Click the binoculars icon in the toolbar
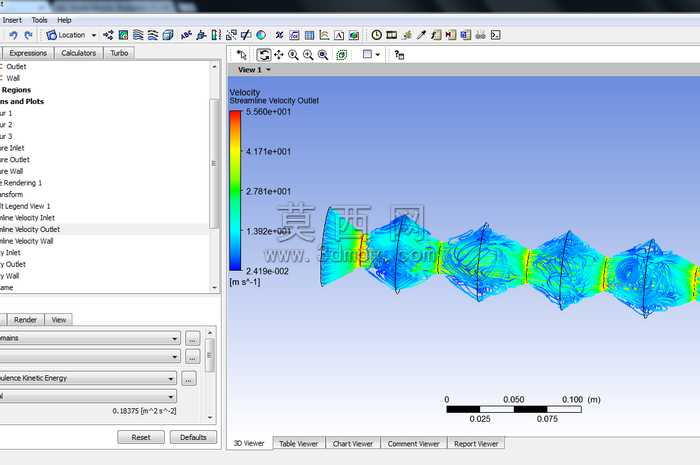 point(480,35)
